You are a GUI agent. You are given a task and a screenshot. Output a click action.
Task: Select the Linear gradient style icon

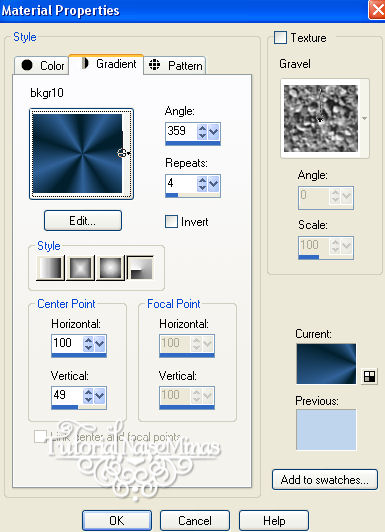[50, 268]
